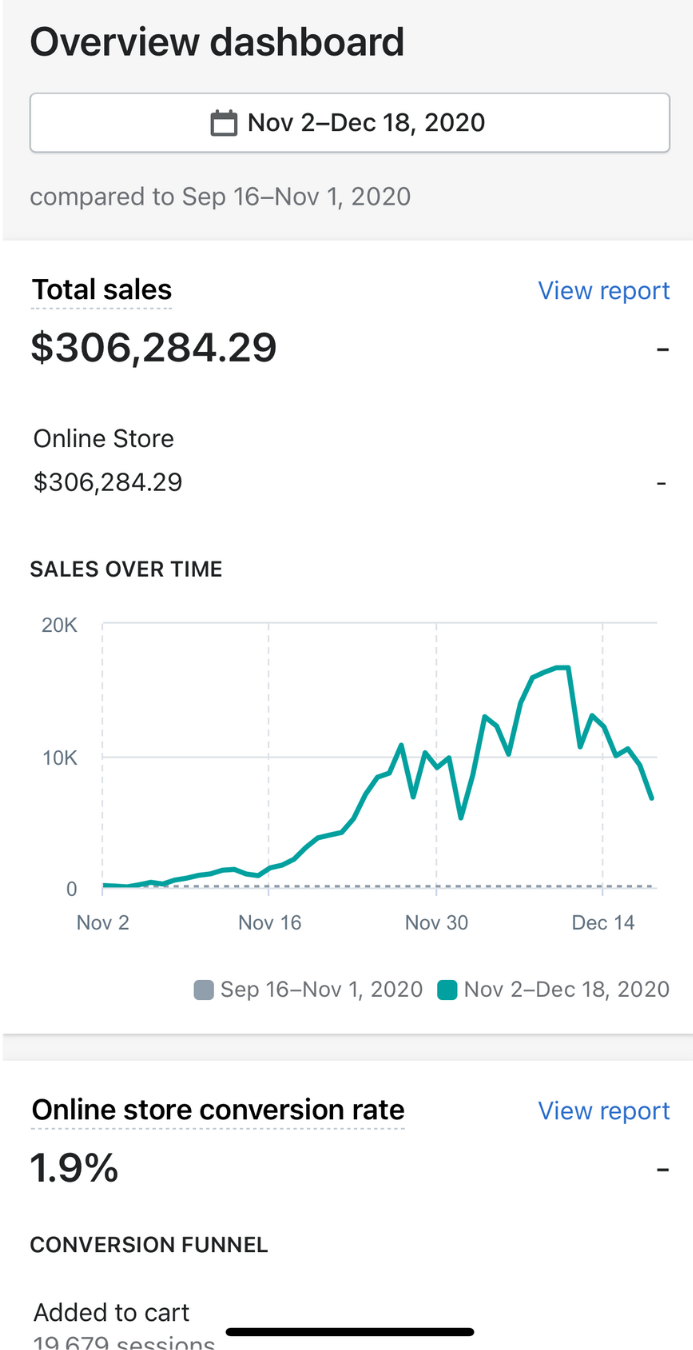Click the calendar icon in the date picker

[x=224, y=123]
